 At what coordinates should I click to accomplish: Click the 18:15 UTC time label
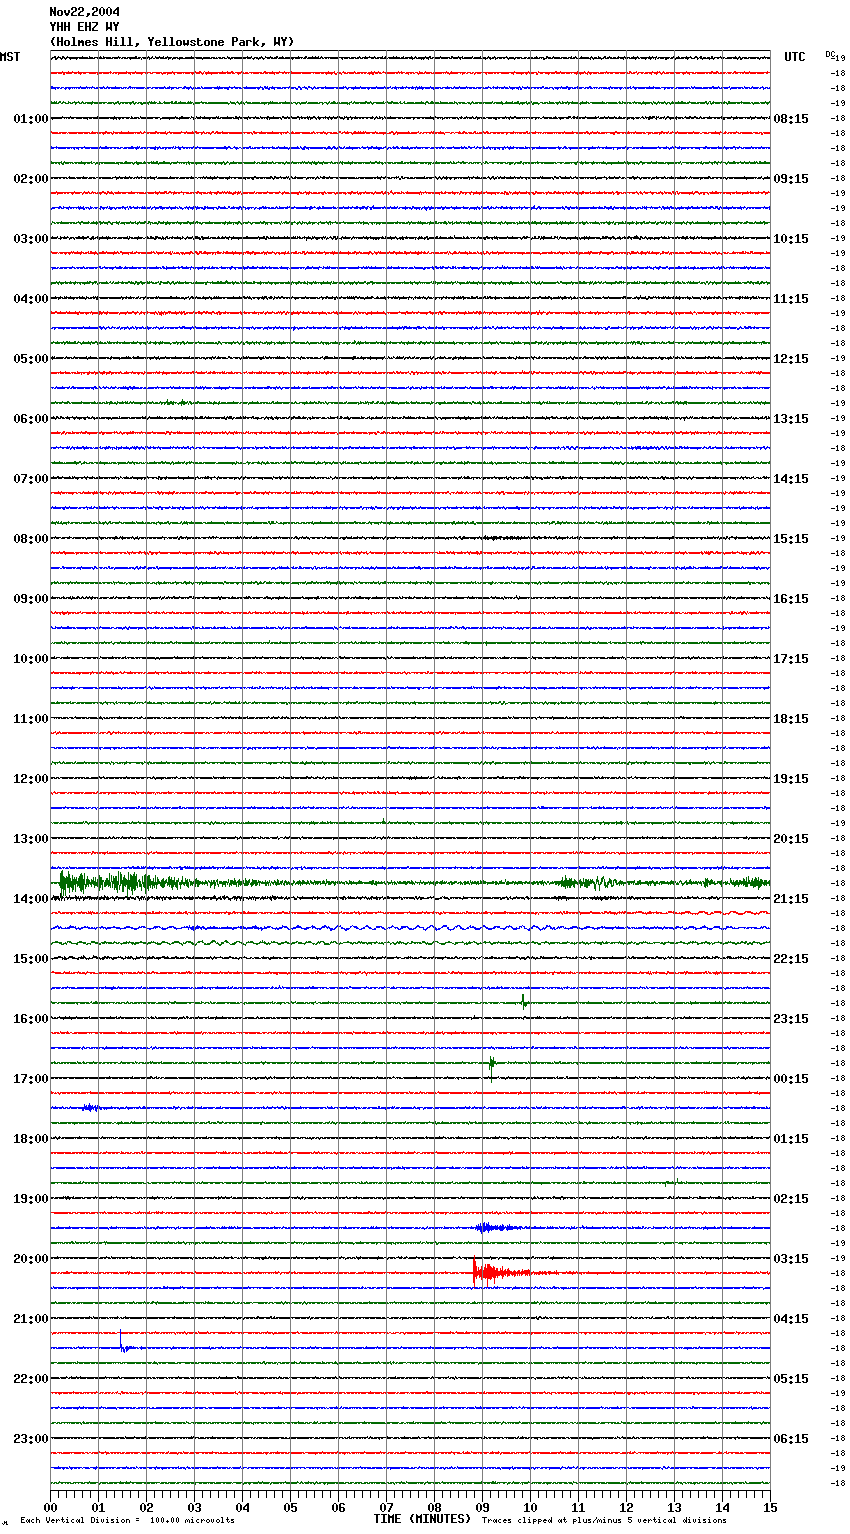[791, 719]
